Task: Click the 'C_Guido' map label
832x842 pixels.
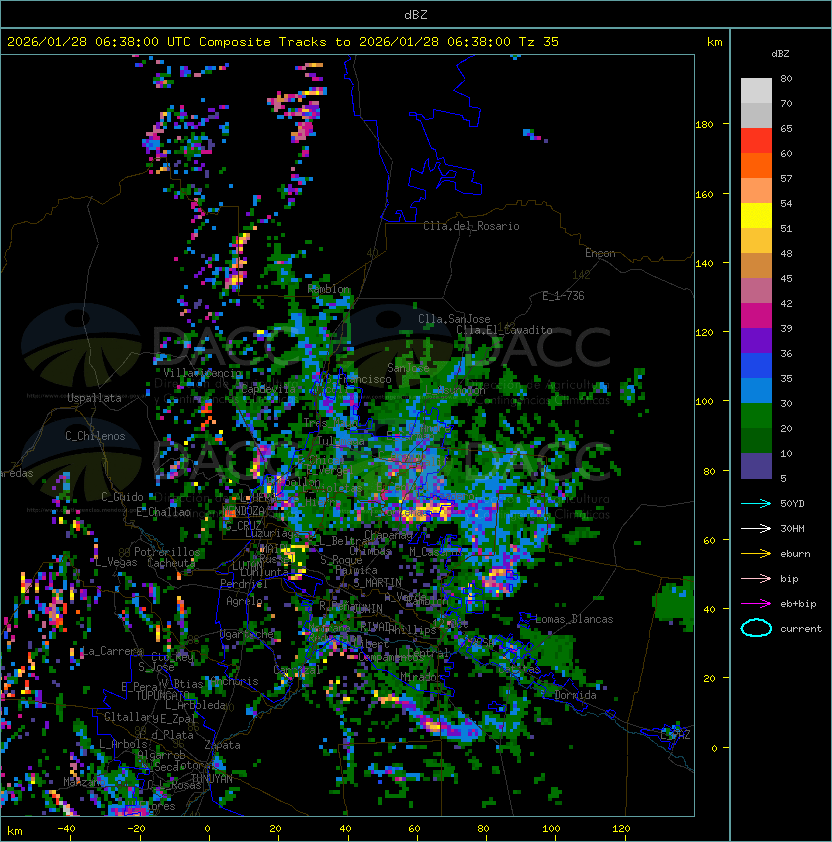Action: click(122, 497)
